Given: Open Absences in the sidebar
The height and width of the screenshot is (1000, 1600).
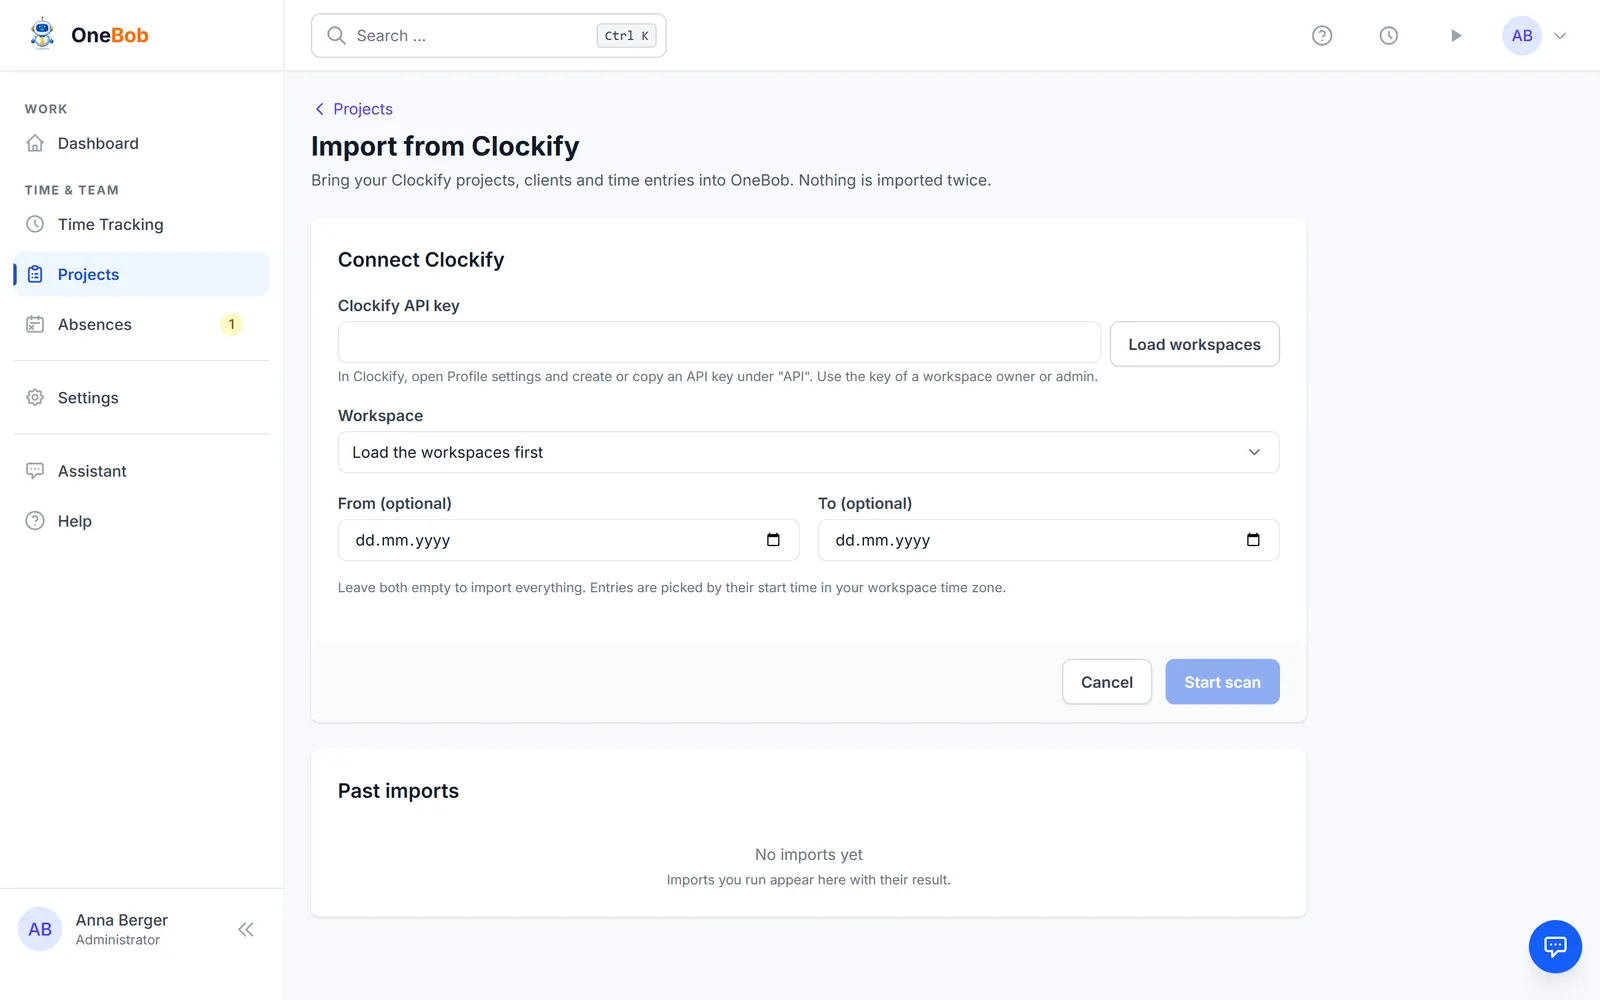Looking at the screenshot, I should tap(141, 324).
